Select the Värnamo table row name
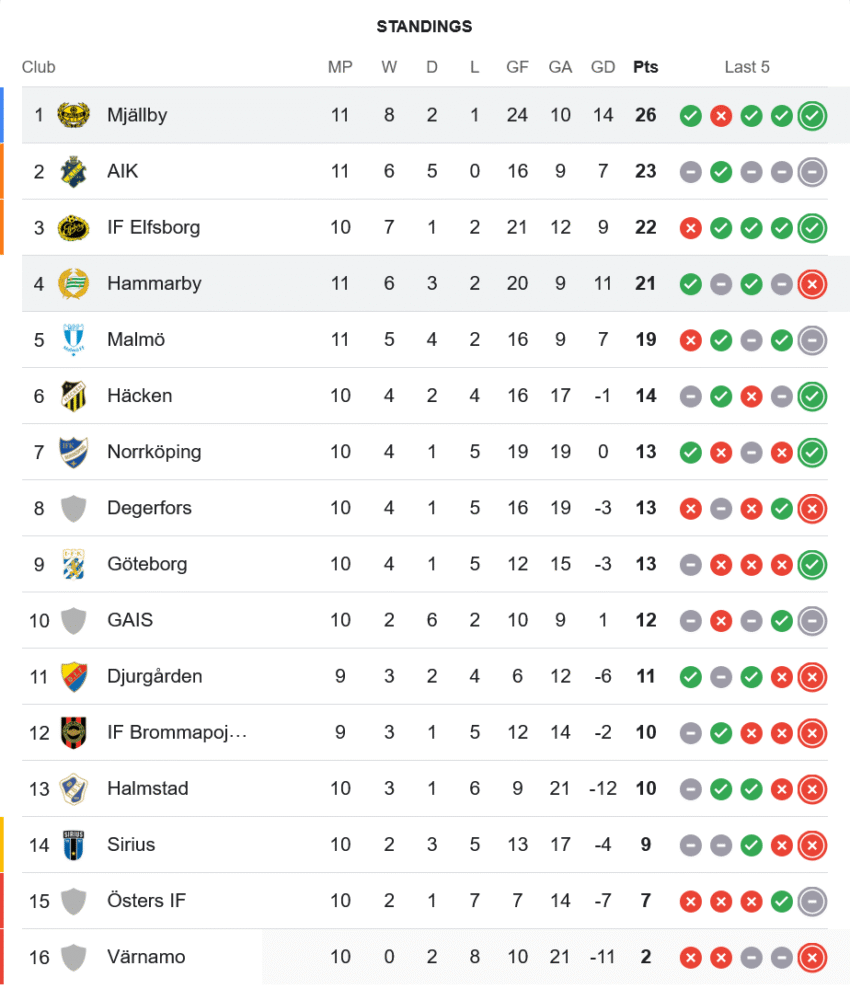The width and height of the screenshot is (850, 1000). point(146,957)
